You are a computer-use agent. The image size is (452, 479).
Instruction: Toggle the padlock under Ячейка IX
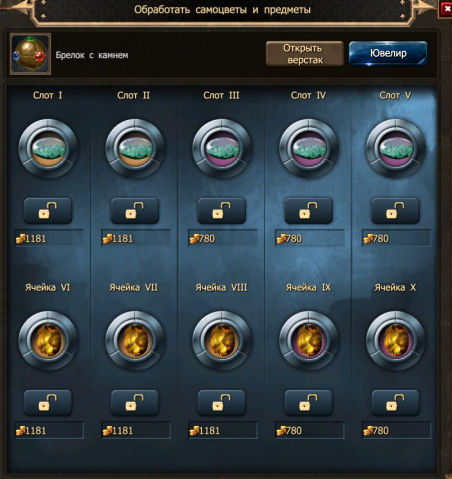click(308, 403)
